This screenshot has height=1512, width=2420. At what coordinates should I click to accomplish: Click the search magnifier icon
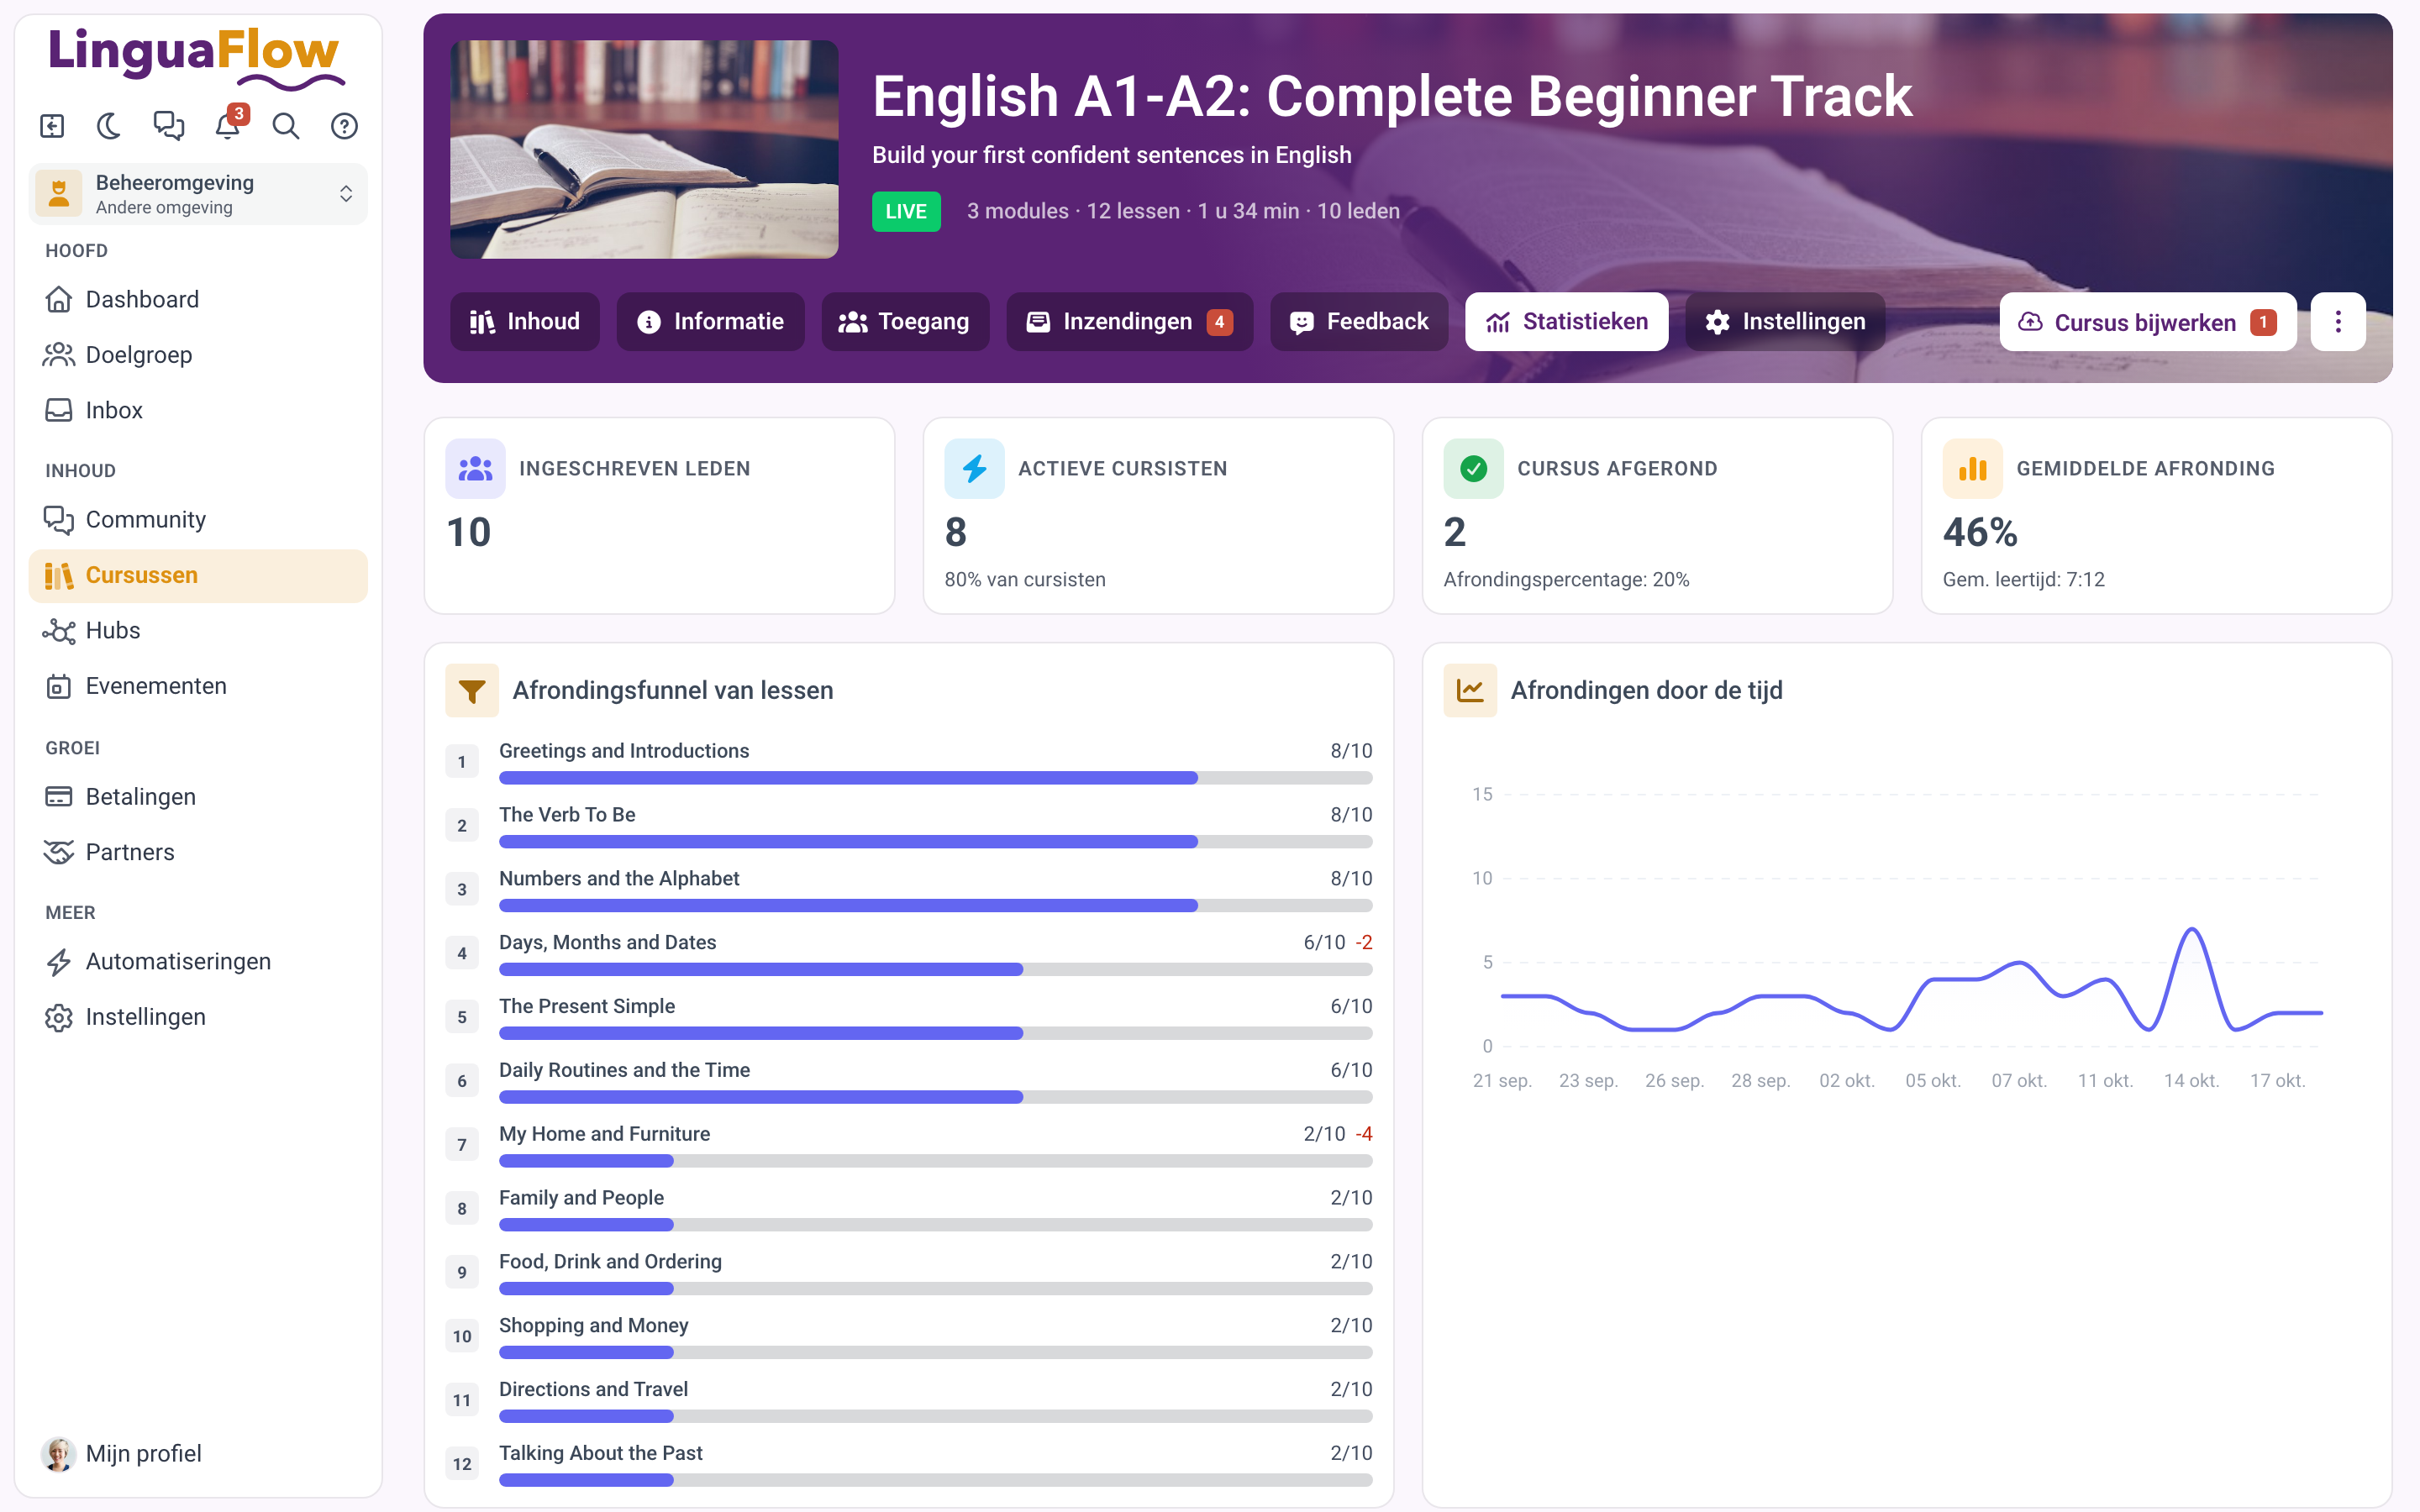pos(286,126)
